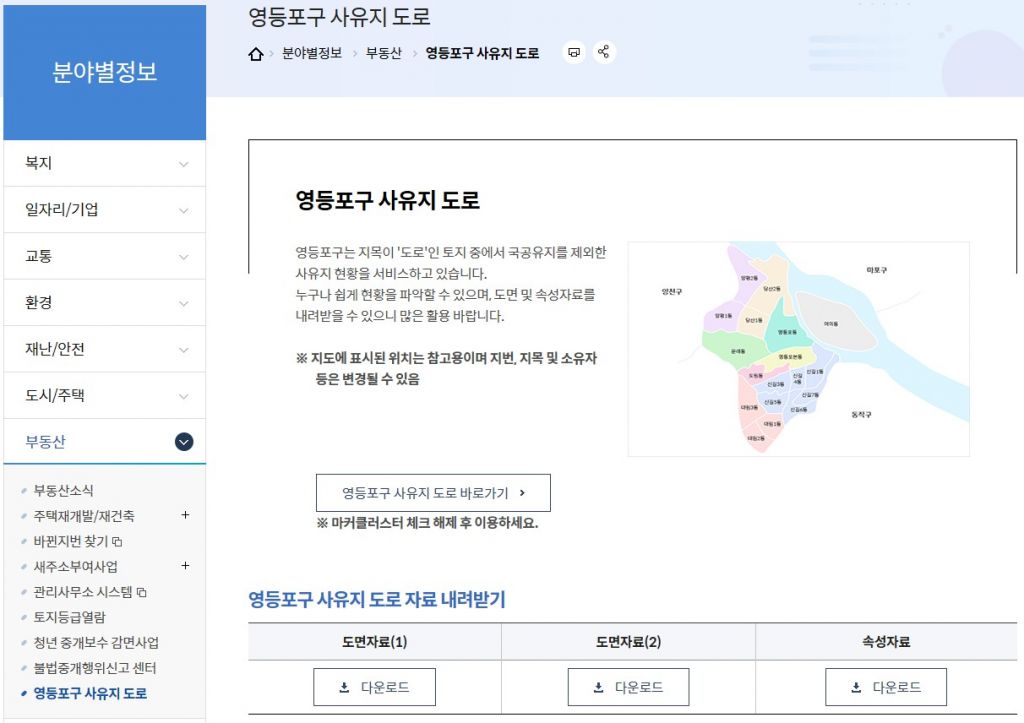Click the Yeongdeungpo district map image
This screenshot has width=1024, height=723.
(798, 349)
